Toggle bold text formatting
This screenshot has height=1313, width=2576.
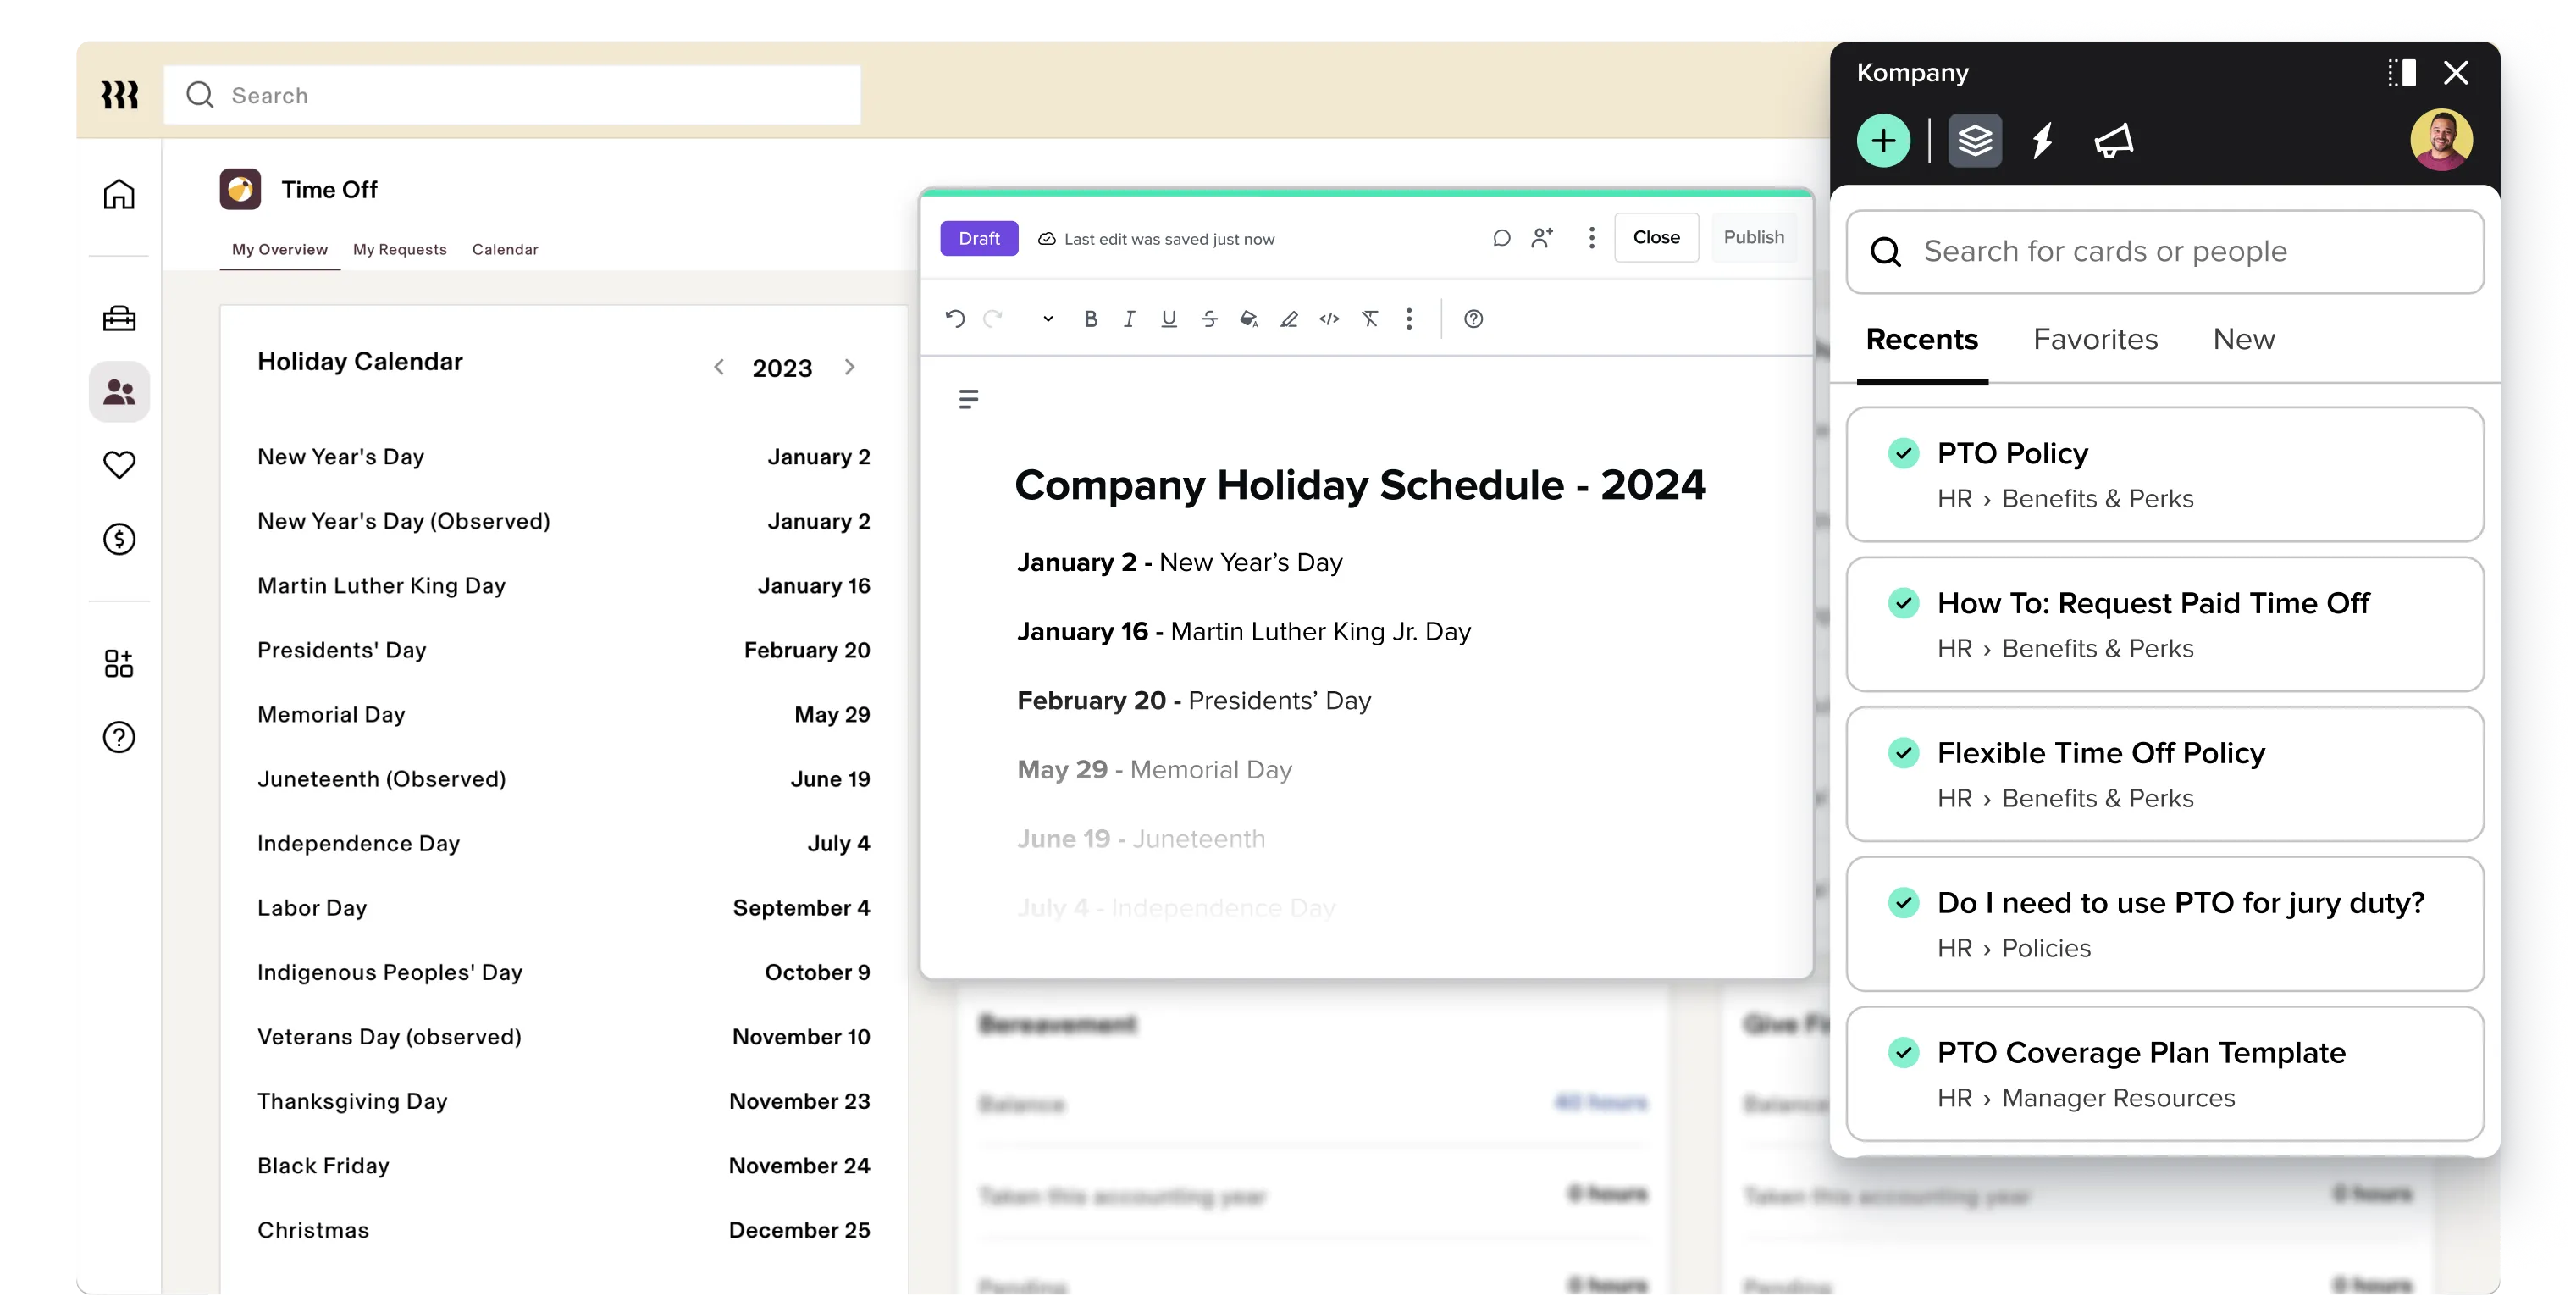coord(1091,319)
